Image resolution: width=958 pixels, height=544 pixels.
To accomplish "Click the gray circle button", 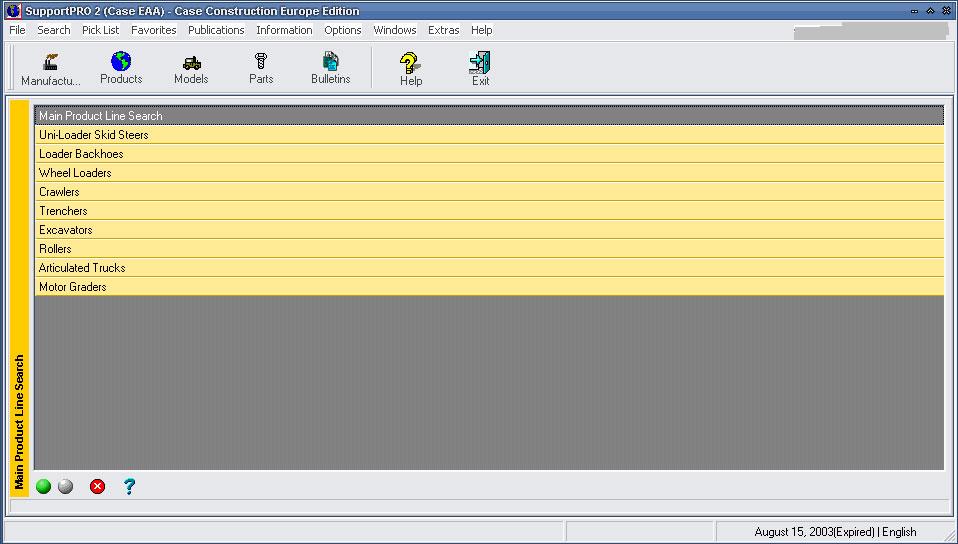I will click(65, 487).
